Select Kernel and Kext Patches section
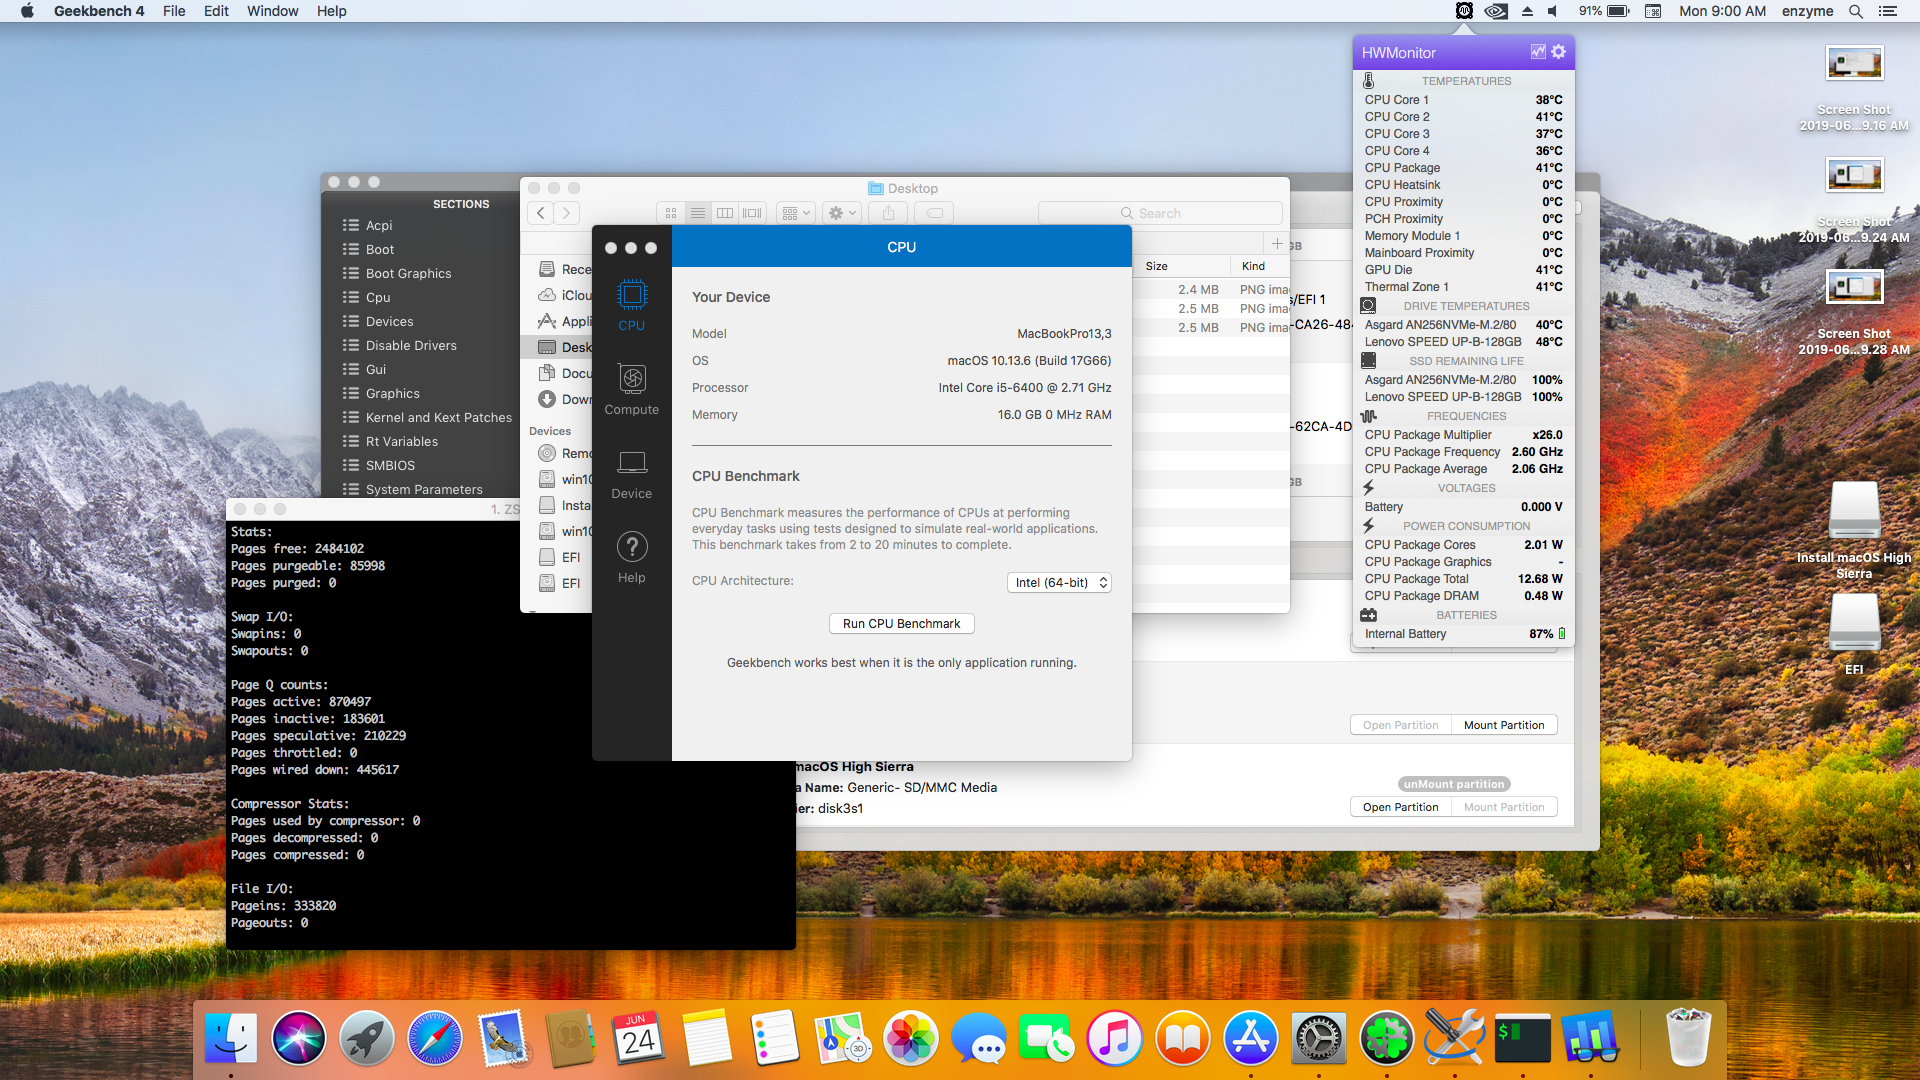This screenshot has height=1080, width=1920. pos(438,418)
